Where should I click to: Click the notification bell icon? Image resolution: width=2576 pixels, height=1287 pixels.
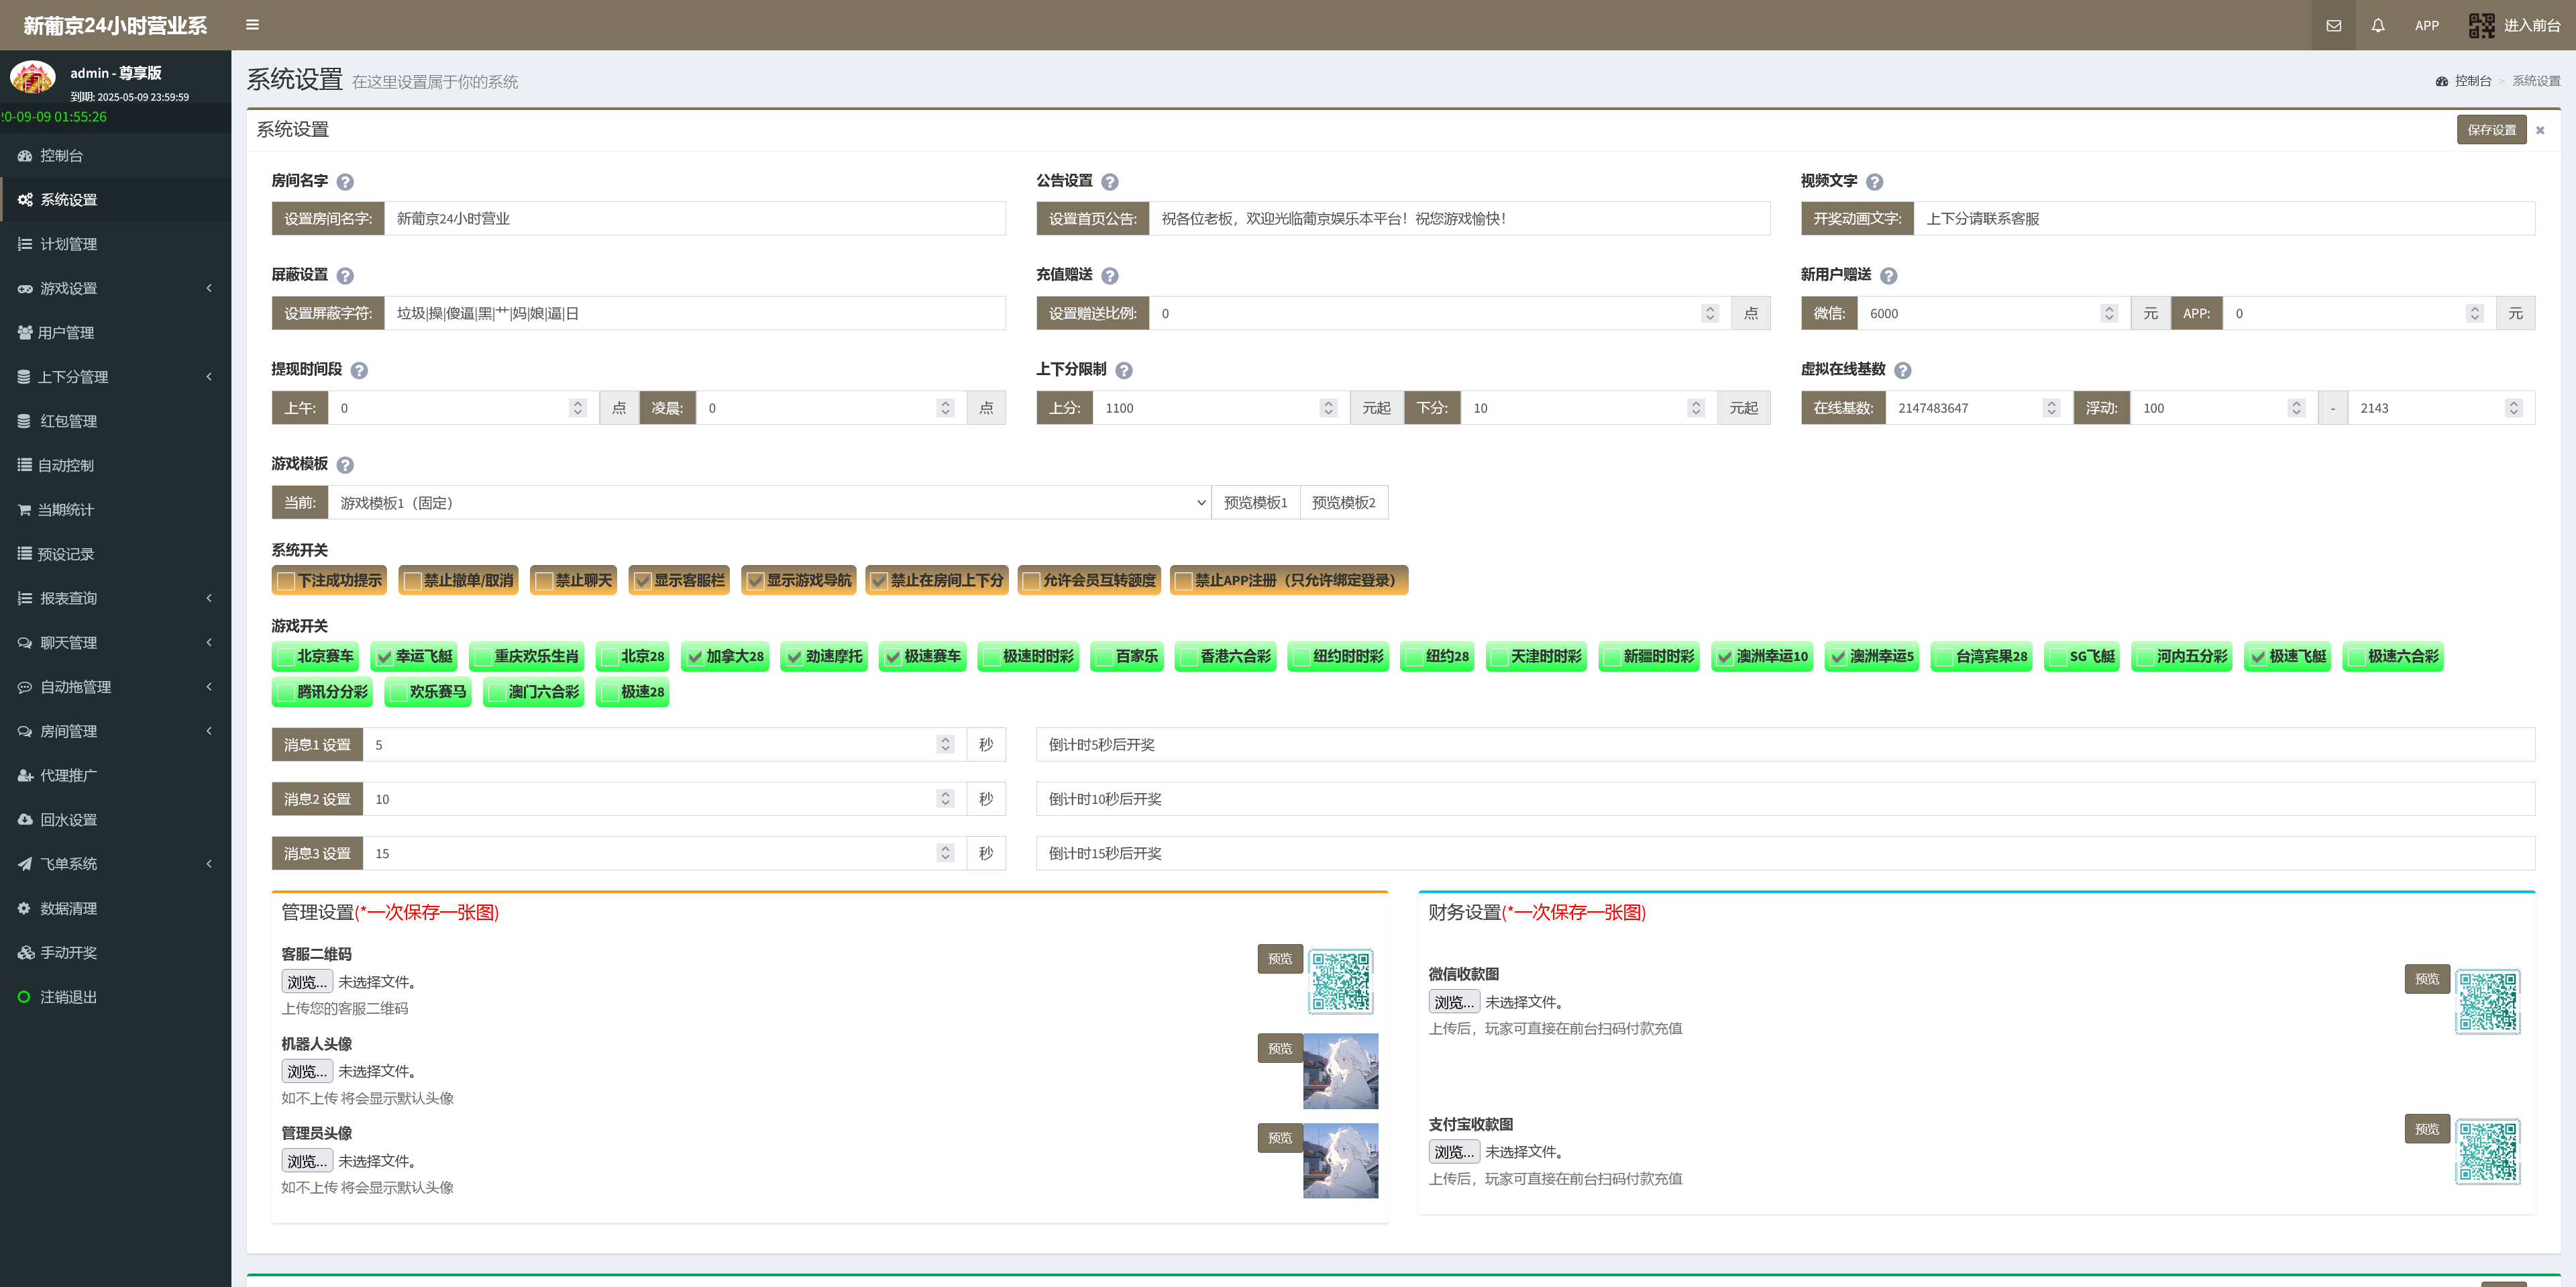click(2378, 25)
